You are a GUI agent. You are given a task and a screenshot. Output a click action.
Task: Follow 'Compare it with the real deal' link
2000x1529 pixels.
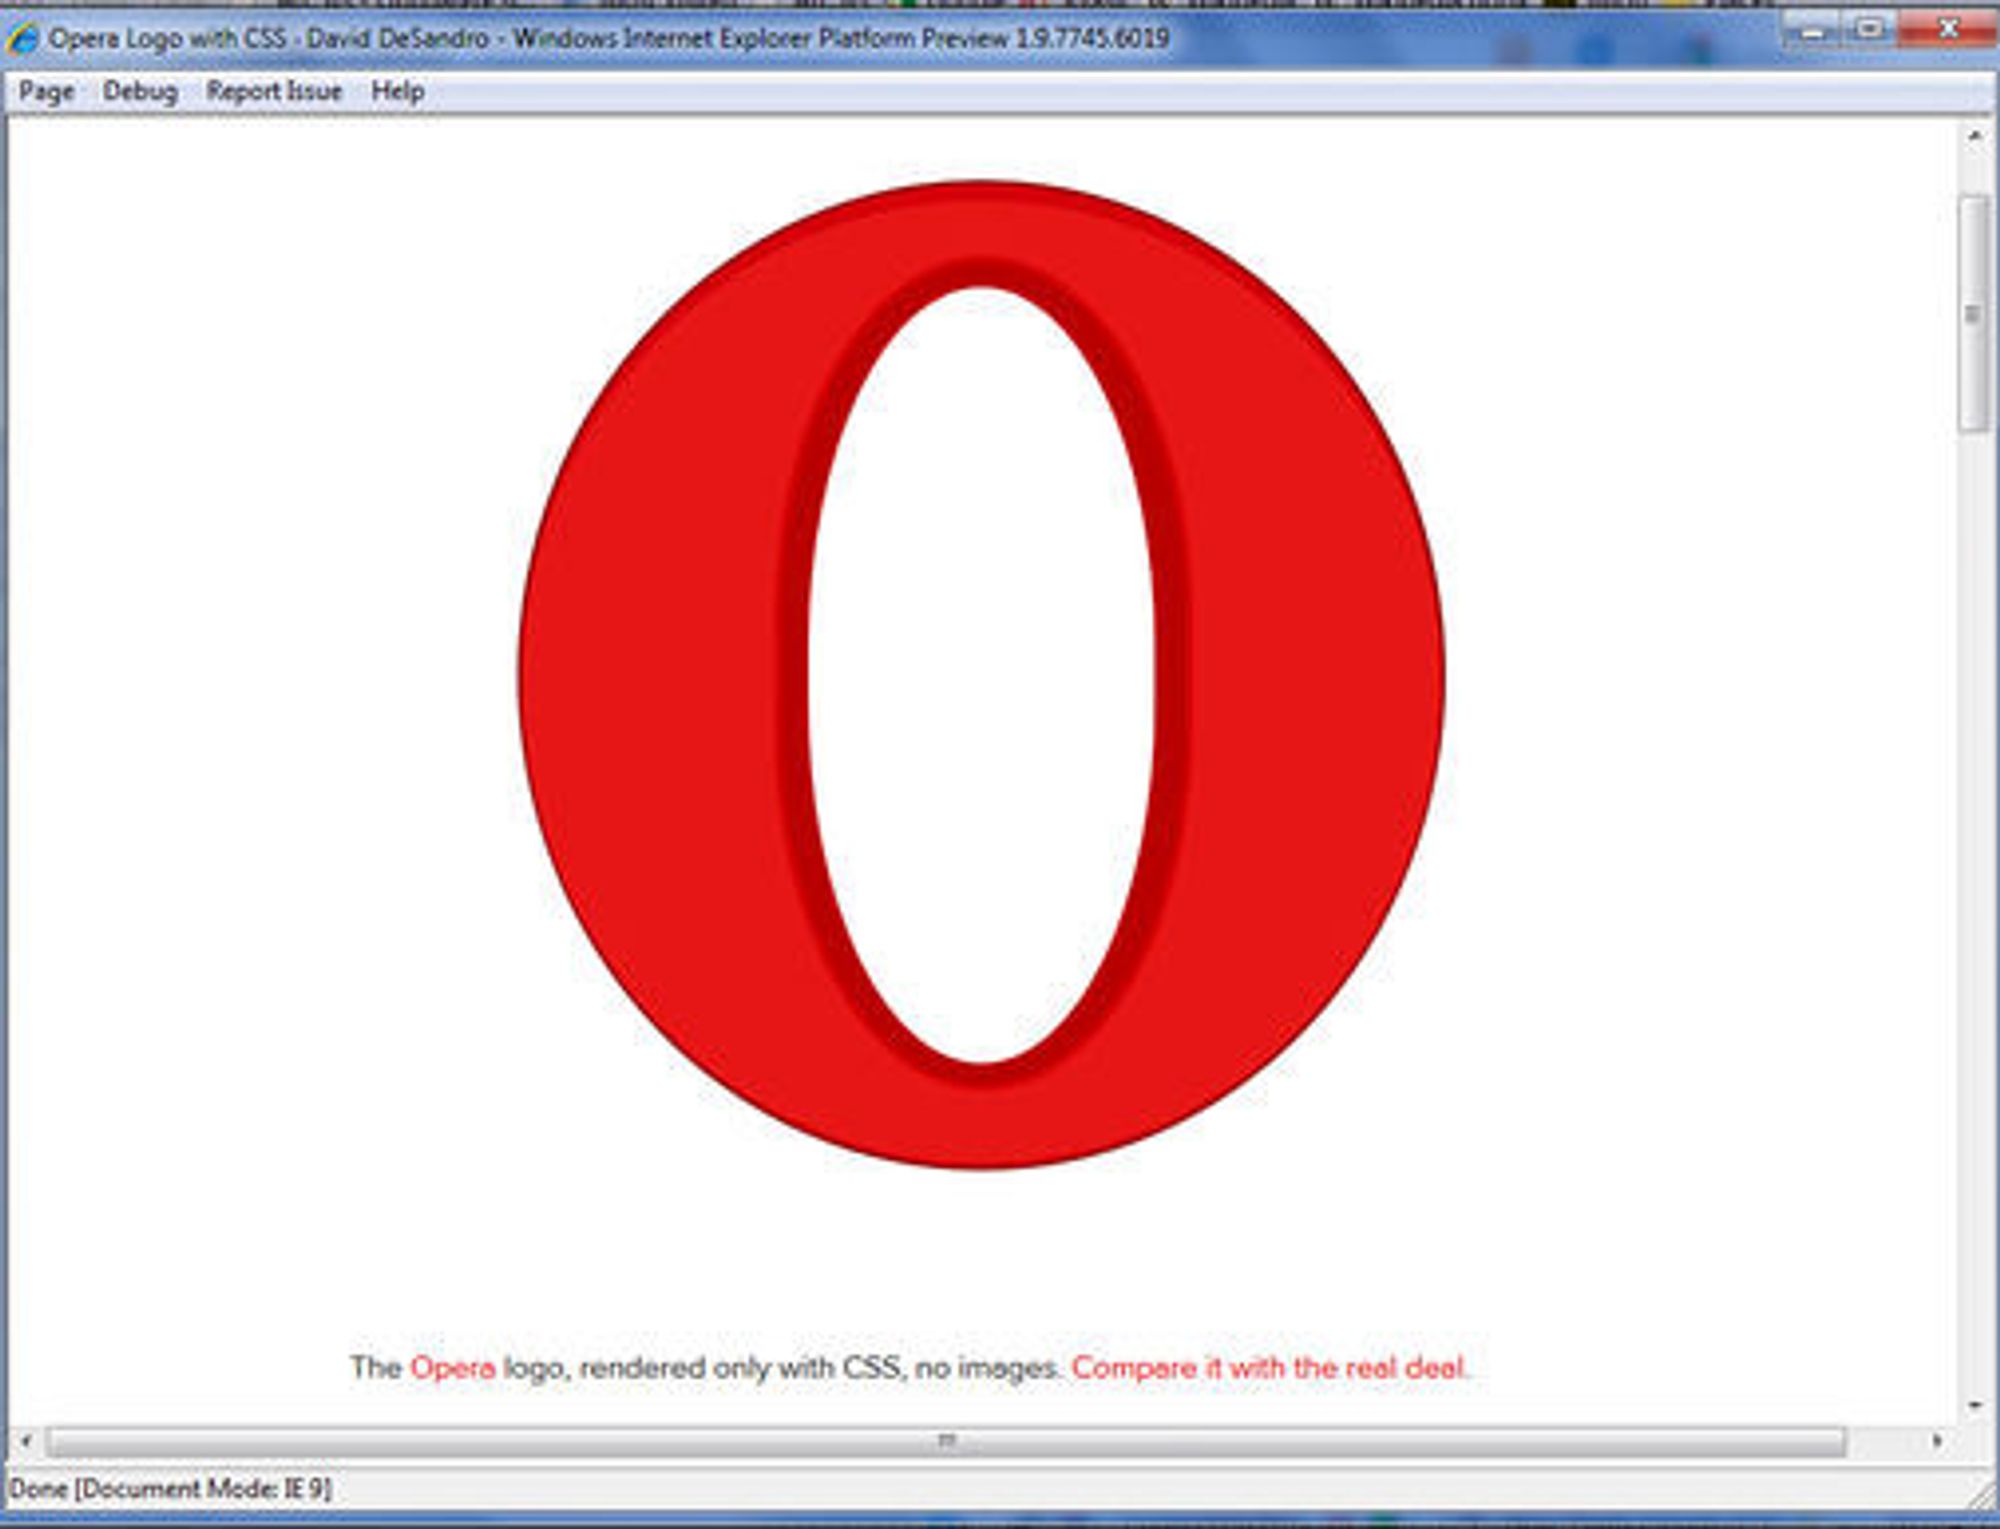click(1270, 1367)
